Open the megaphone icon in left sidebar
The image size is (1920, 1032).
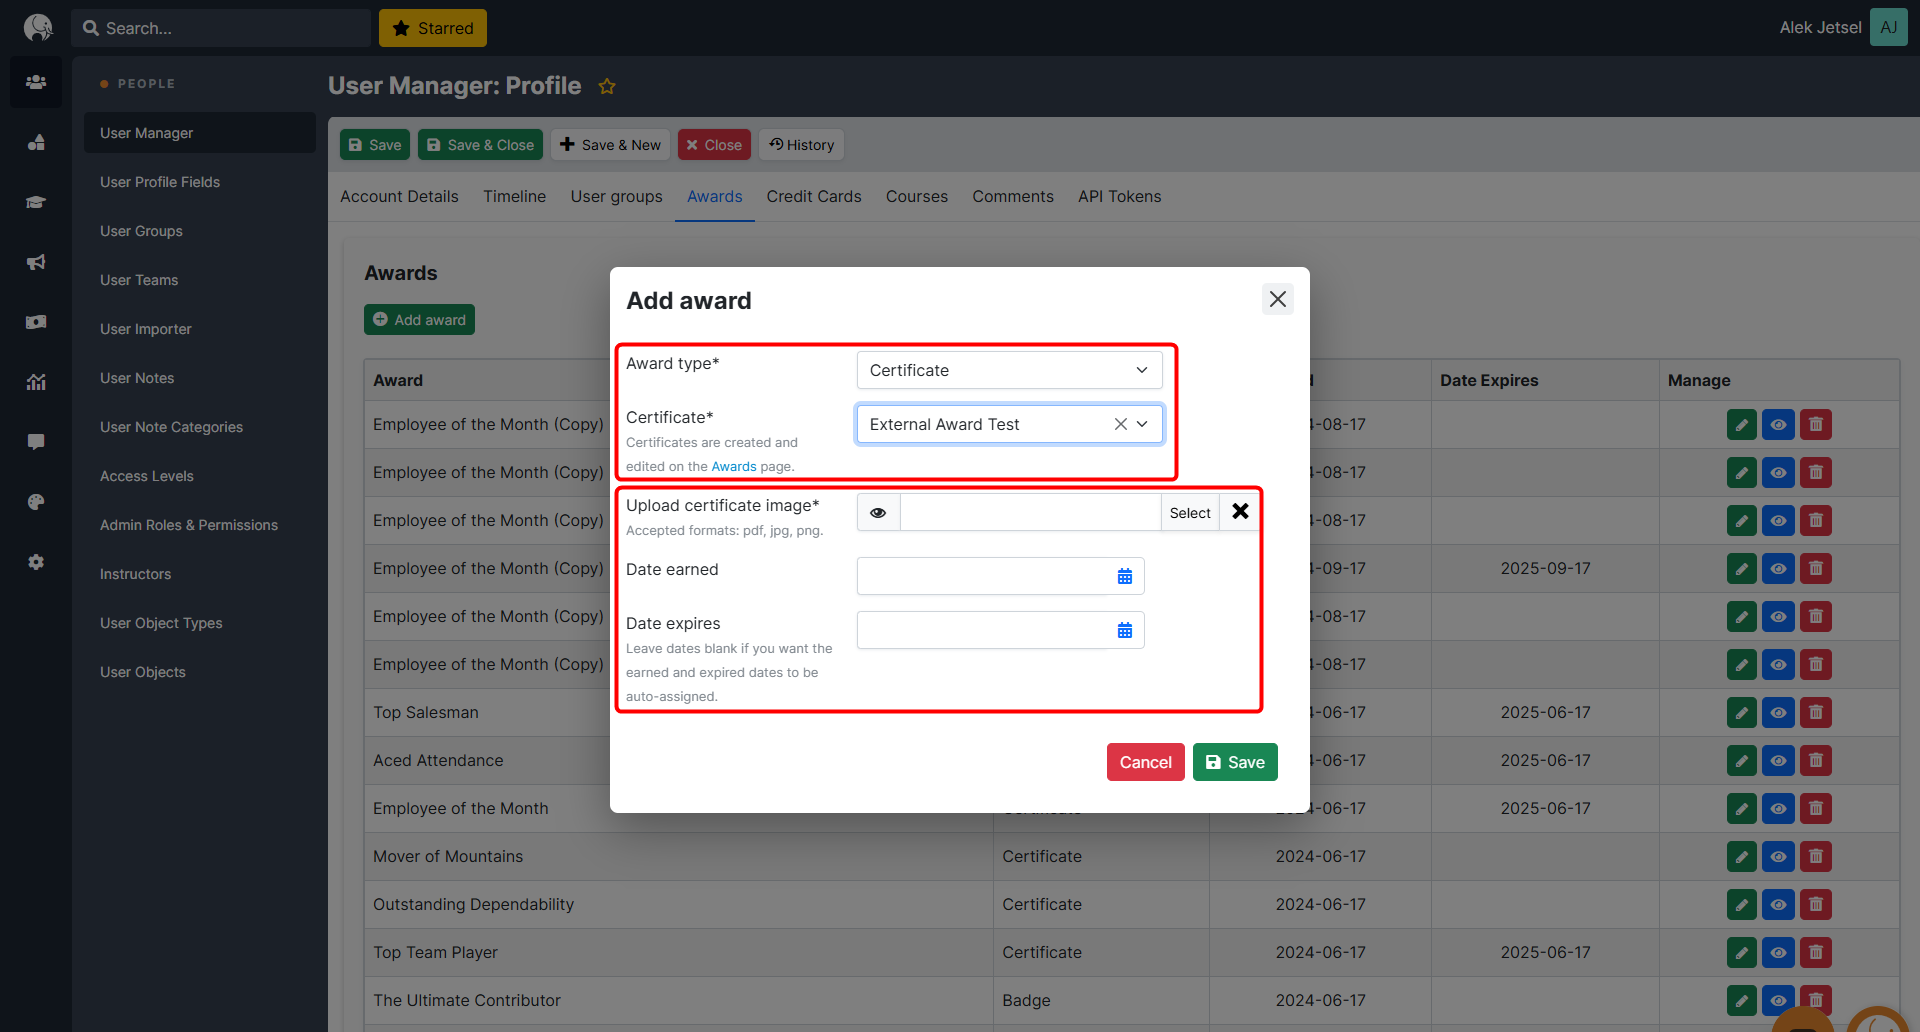pos(36,262)
